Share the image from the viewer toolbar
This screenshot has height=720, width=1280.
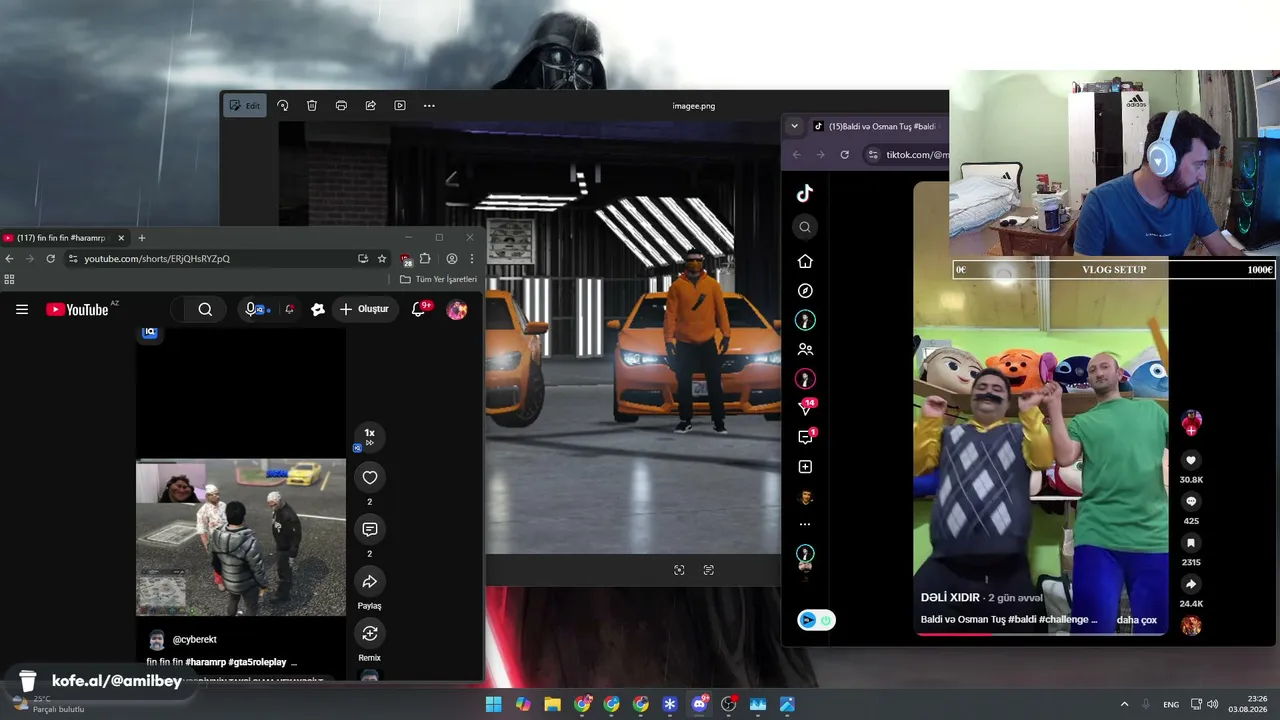point(371,106)
